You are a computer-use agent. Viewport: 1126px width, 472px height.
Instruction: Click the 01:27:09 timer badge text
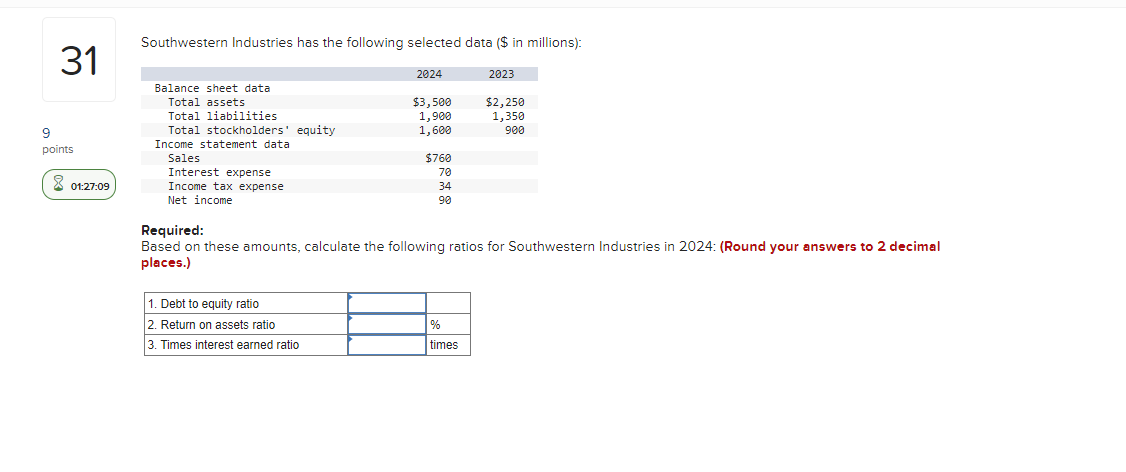pos(90,186)
